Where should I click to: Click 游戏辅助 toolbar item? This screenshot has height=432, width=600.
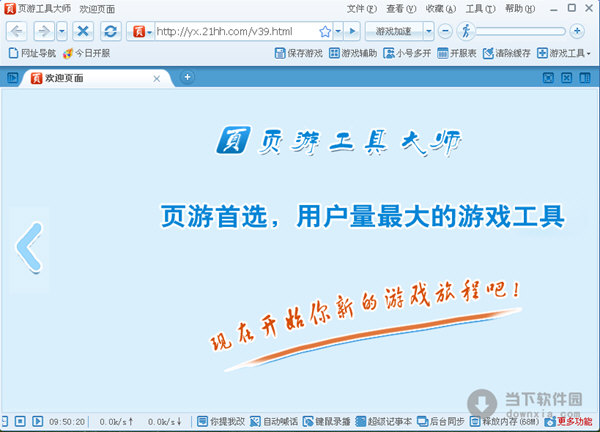353,53
